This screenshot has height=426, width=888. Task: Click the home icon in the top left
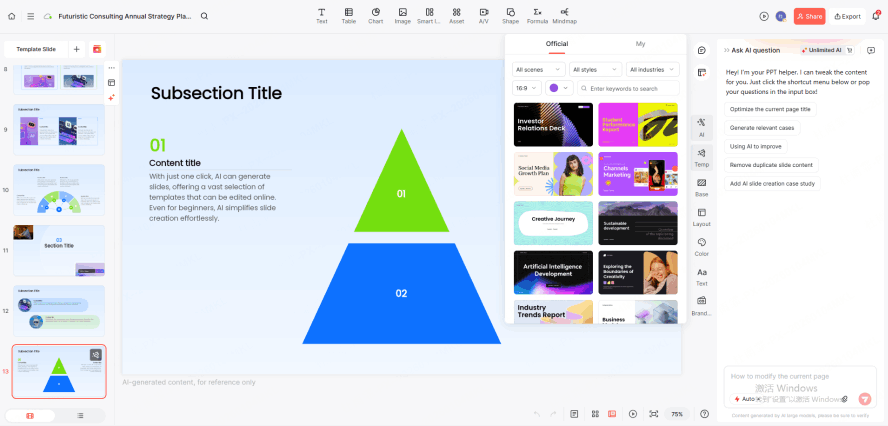pyautogui.click(x=12, y=16)
